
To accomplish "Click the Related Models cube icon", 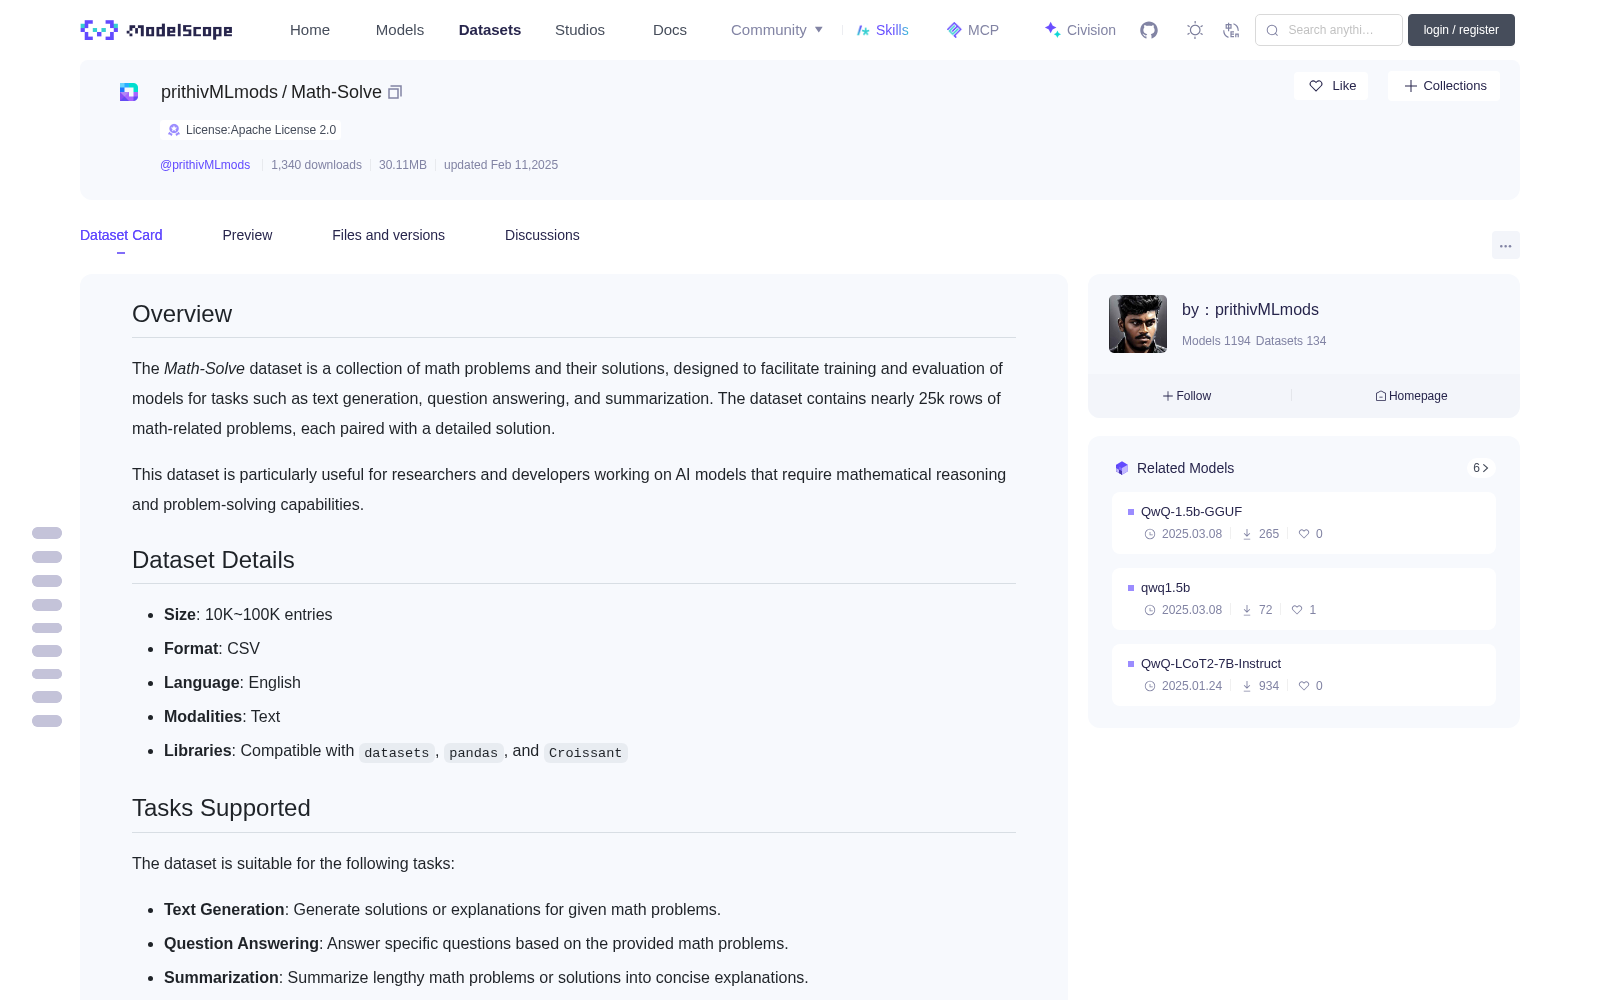I will pyautogui.click(x=1122, y=468).
